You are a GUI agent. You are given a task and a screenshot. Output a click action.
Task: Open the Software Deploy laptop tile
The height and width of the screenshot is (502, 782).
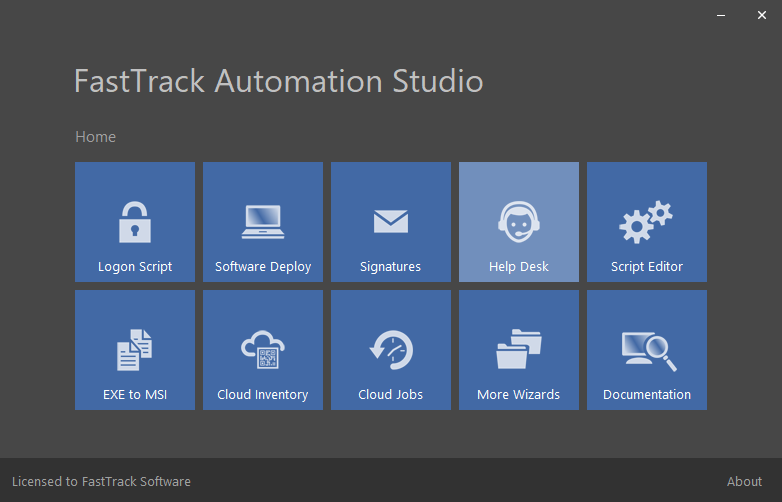tap(263, 222)
